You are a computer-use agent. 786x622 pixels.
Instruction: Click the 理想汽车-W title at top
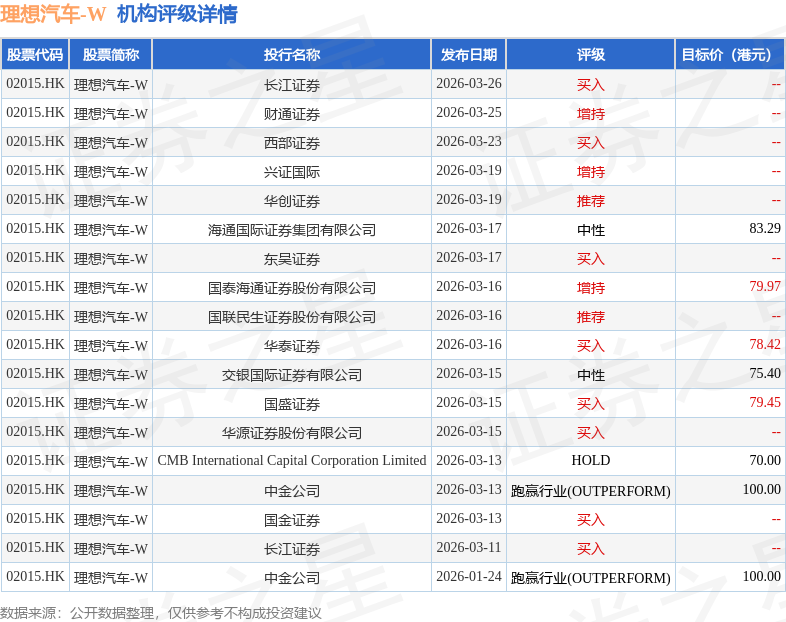click(54, 14)
